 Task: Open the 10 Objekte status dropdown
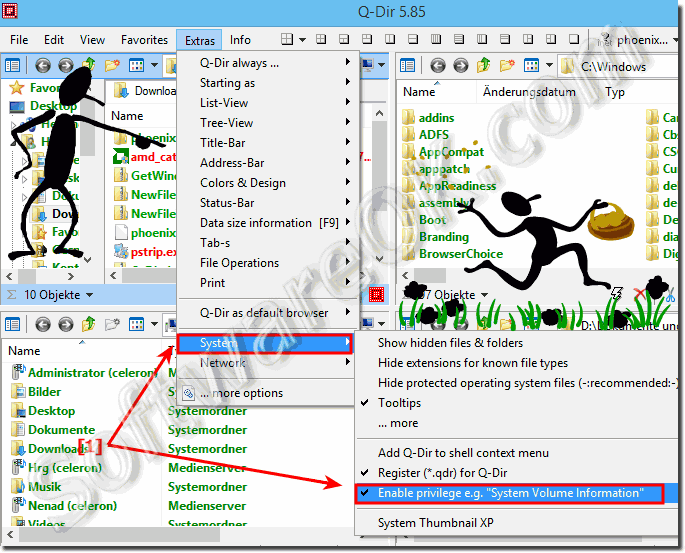(x=90, y=295)
